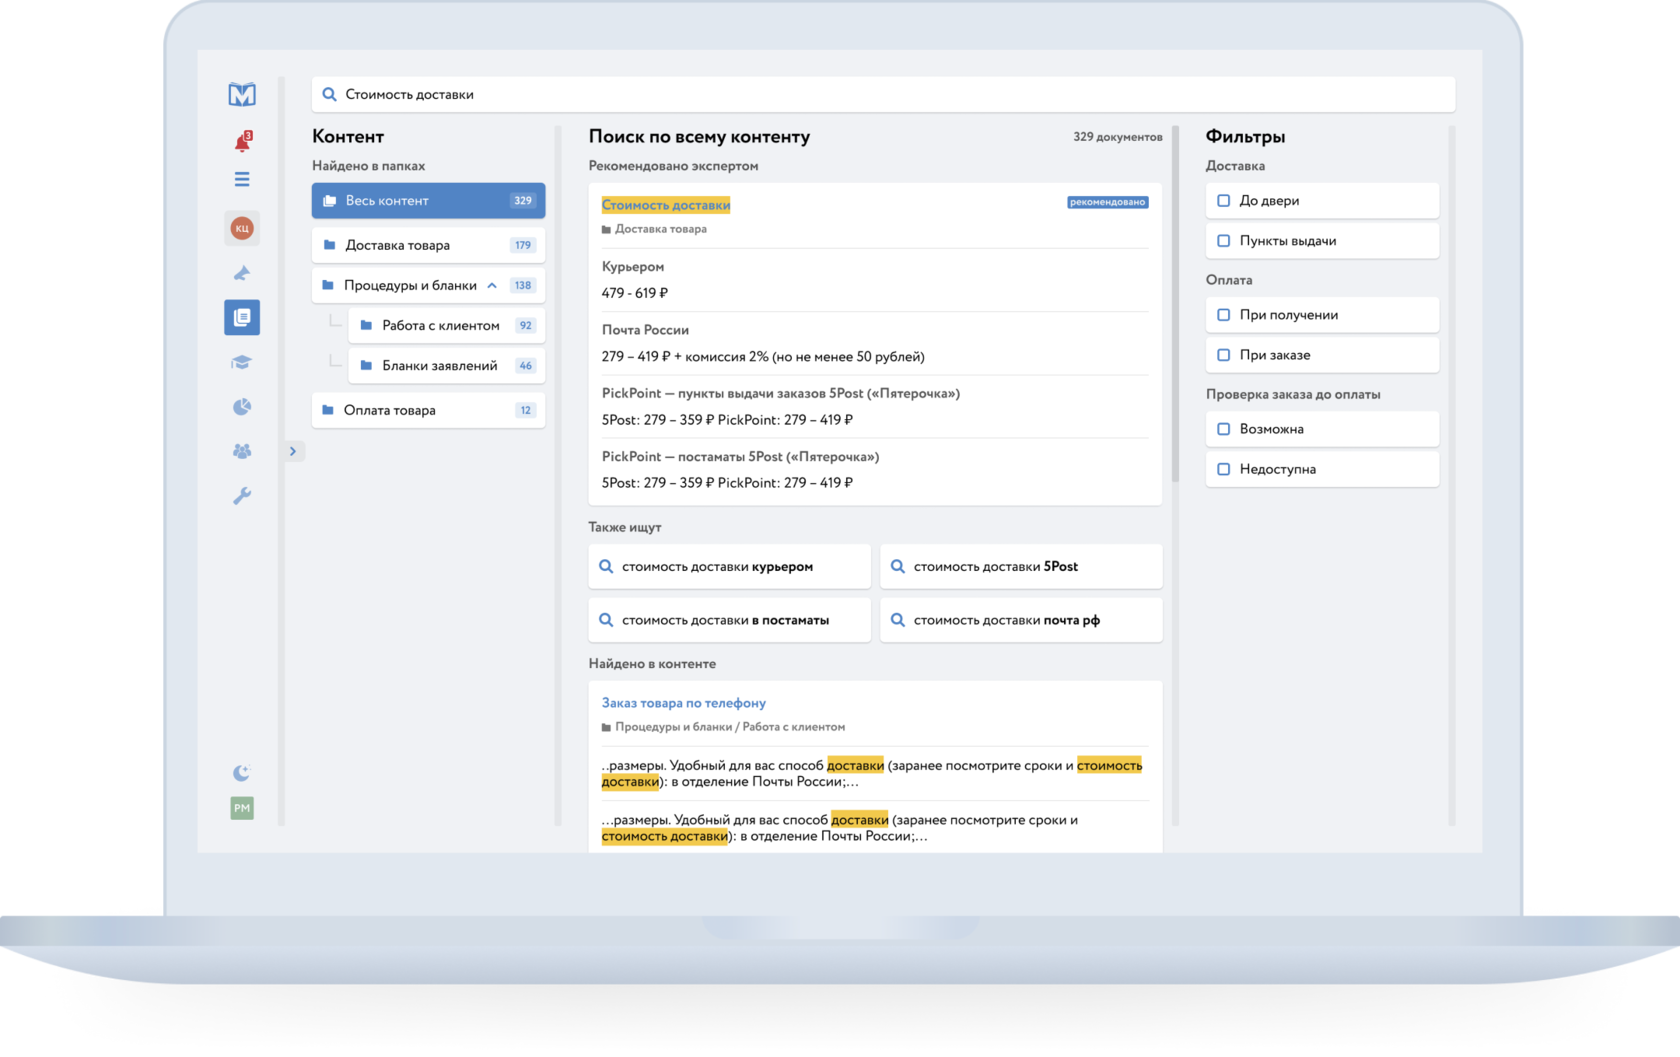Open the content library section in sidebar
Screen dimensions: 1680x1057
(242, 317)
